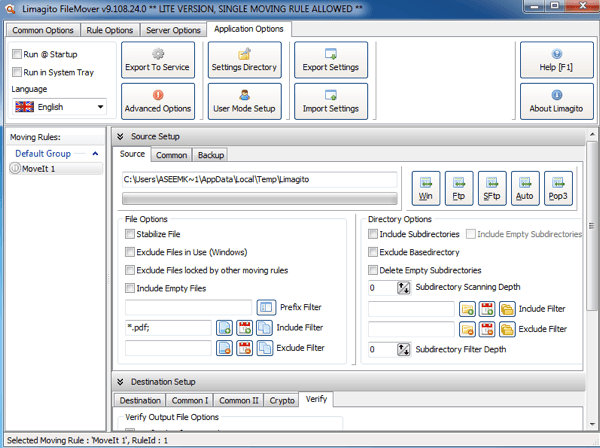This screenshot has width=600, height=448.
Task: Click the Import Settings button
Action: coord(331,101)
